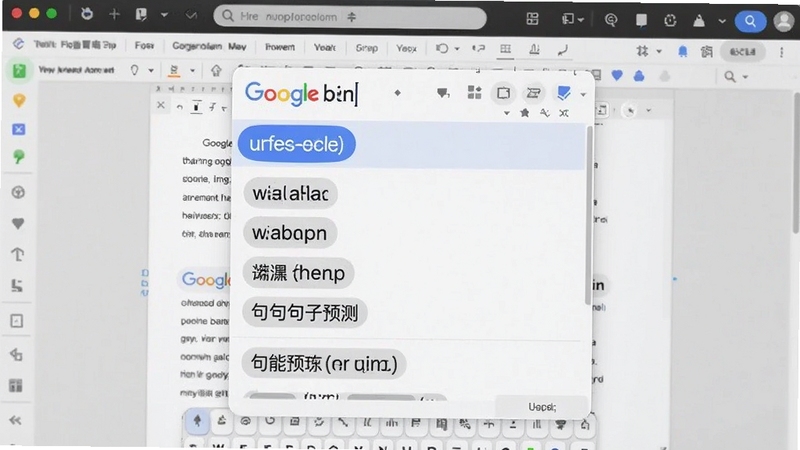Open dropdown beside the sliders icon in menu bar

point(659,51)
